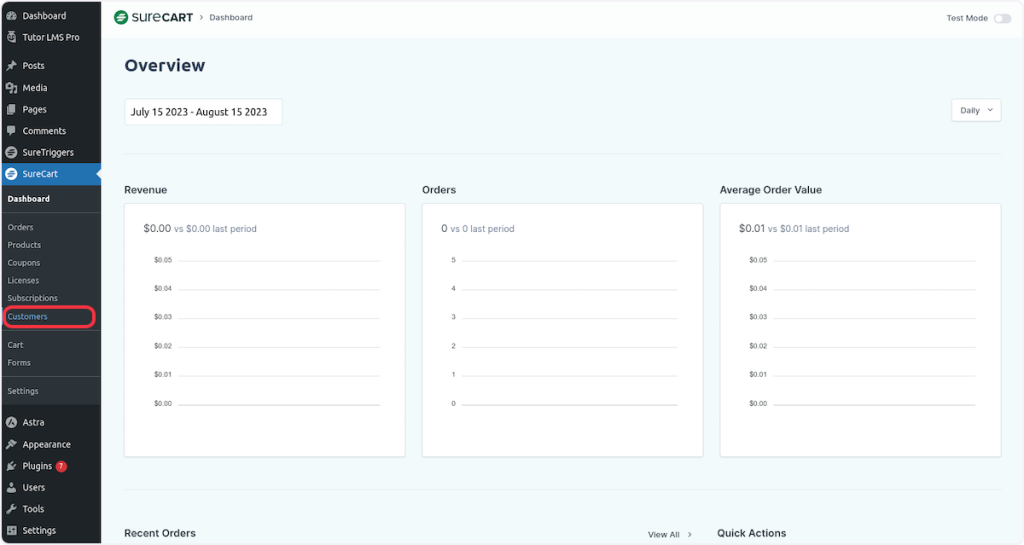Click the Users icon in sidebar
The width and height of the screenshot is (1024, 545).
click(x=12, y=488)
